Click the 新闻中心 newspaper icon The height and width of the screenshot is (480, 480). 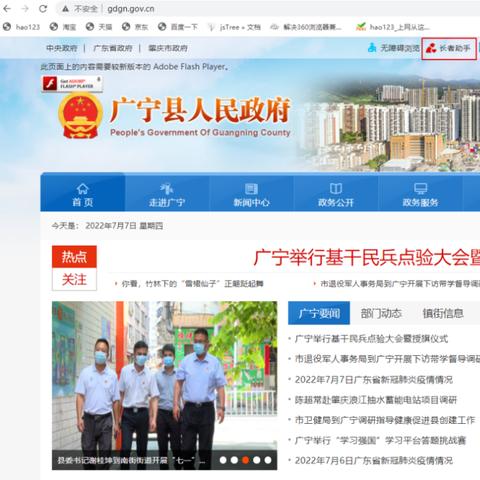click(251, 189)
